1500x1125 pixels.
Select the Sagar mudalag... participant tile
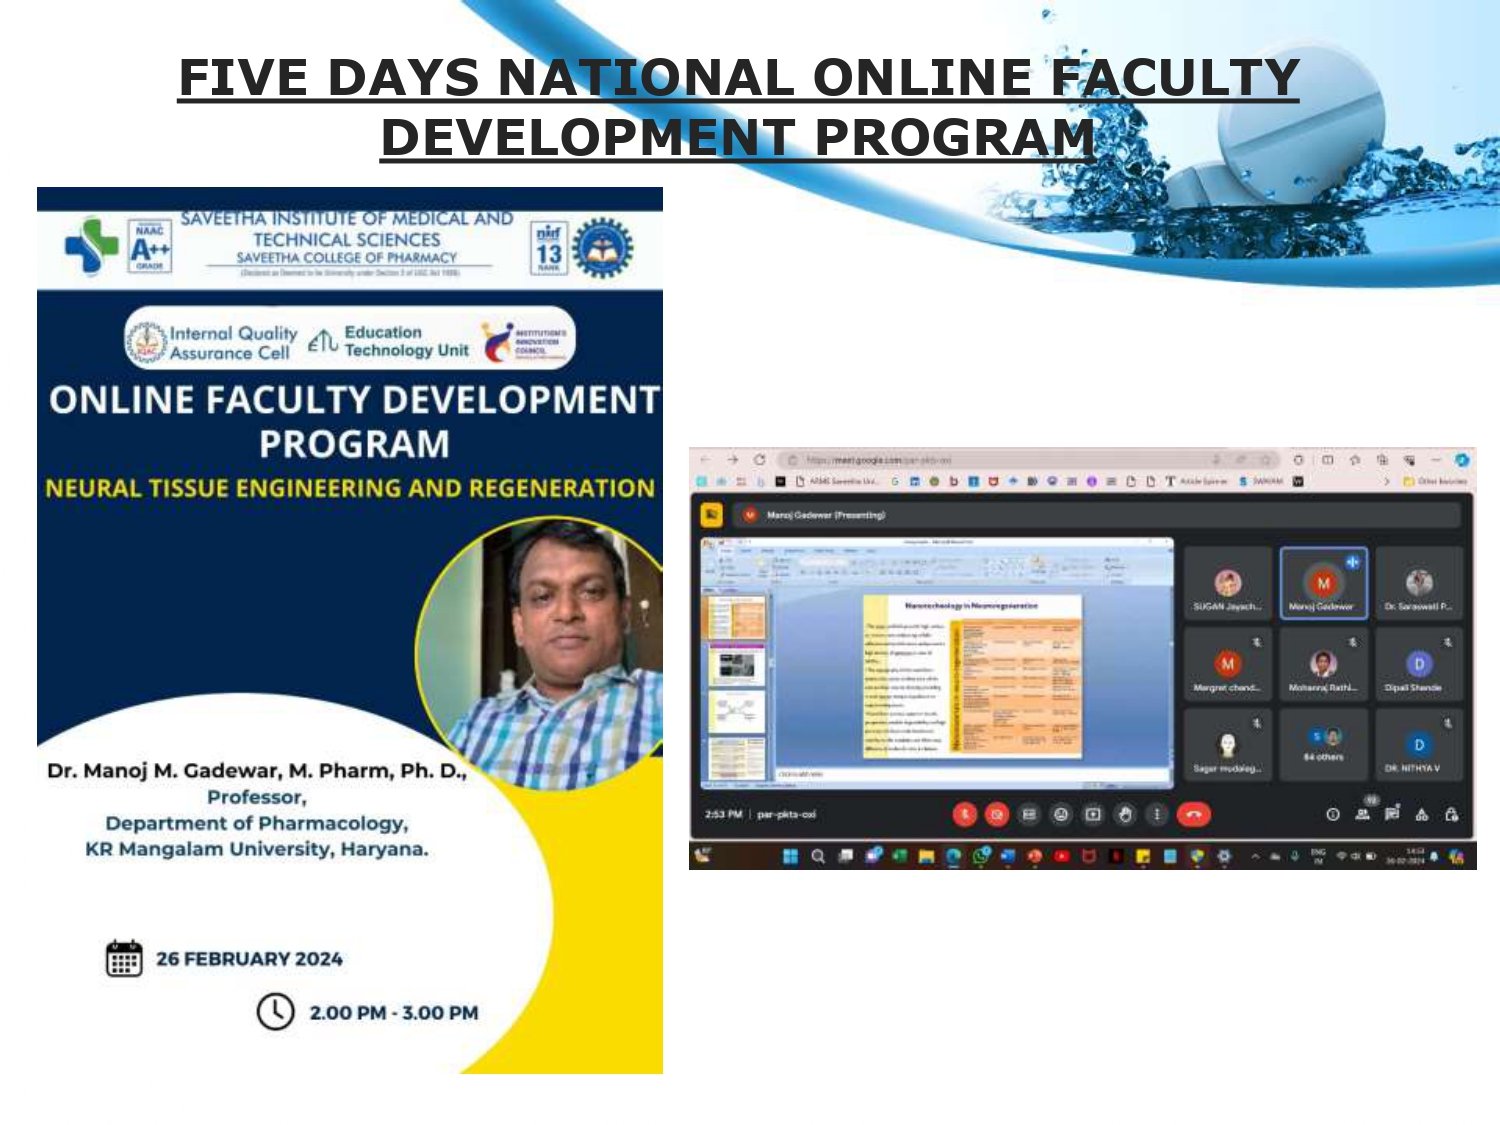click(1228, 745)
